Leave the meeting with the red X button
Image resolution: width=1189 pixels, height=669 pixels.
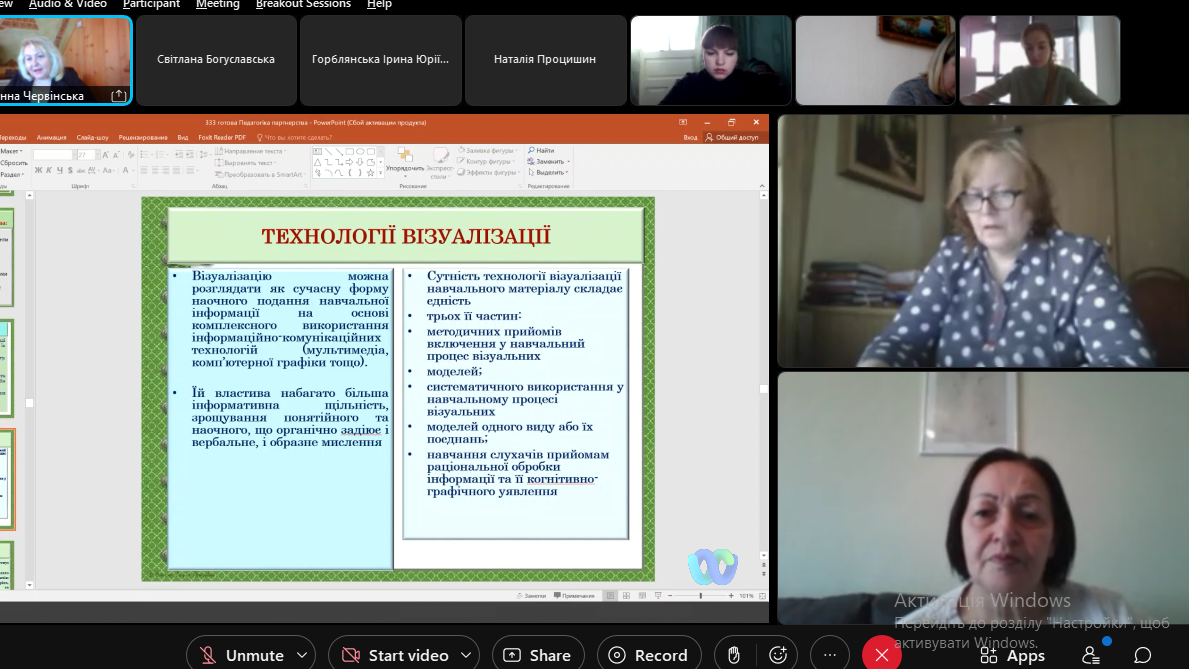coord(881,655)
